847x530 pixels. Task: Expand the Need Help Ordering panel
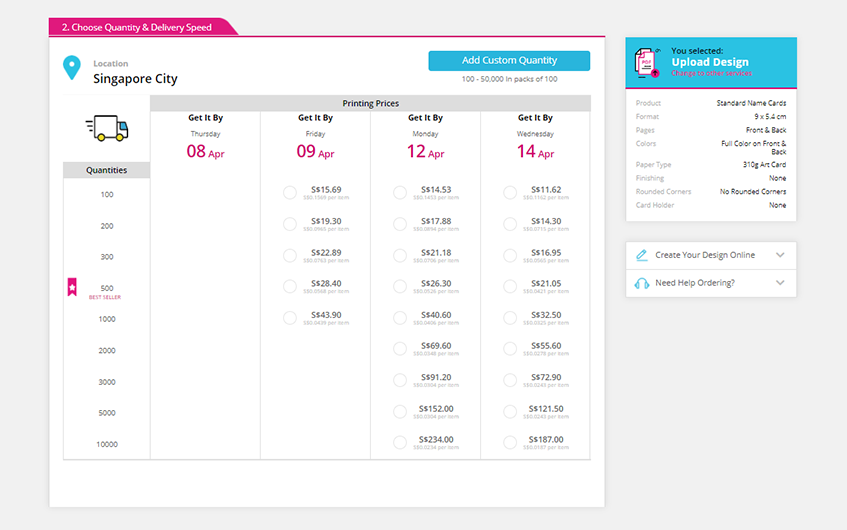[780, 283]
